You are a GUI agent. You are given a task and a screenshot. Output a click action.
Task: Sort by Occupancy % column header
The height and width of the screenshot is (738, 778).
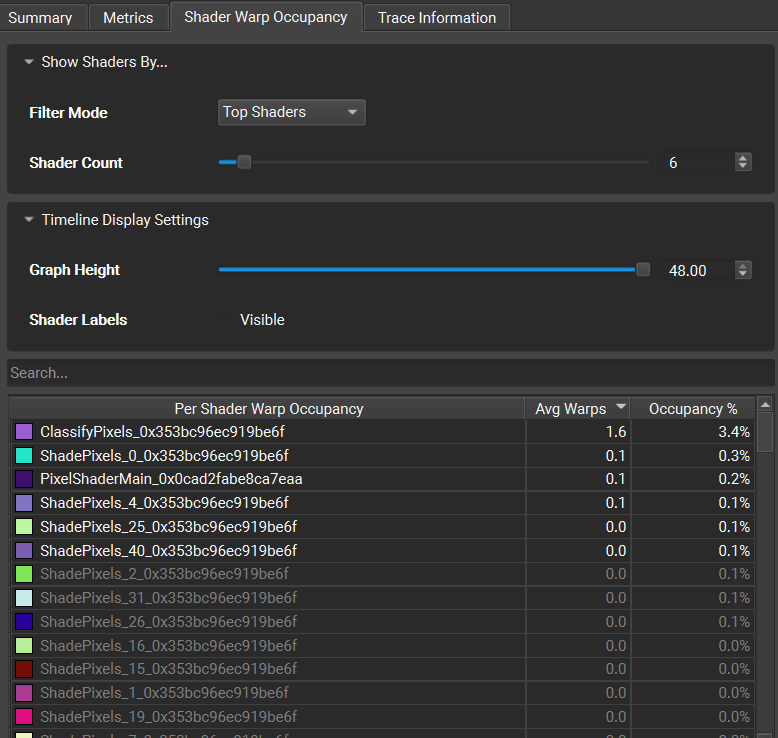(693, 408)
